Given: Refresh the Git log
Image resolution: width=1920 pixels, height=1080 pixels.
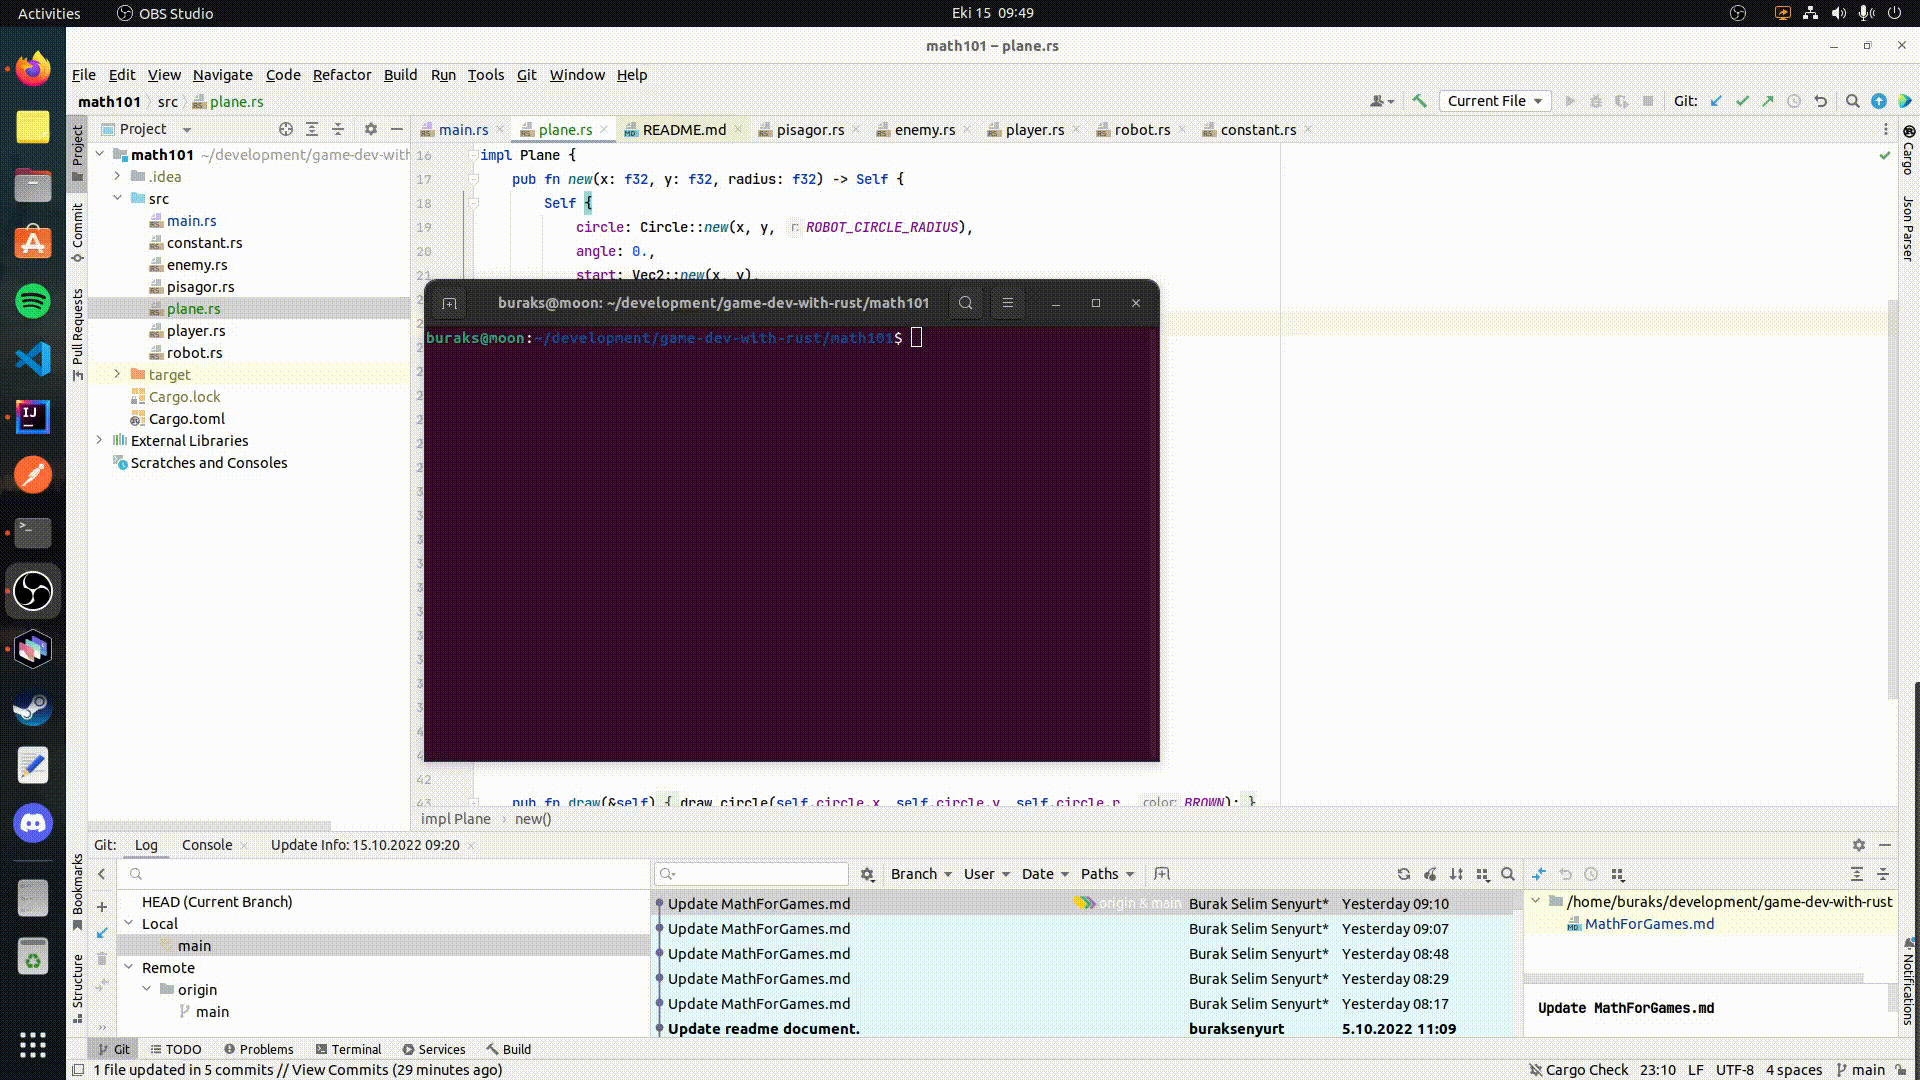Looking at the screenshot, I should tap(1403, 874).
